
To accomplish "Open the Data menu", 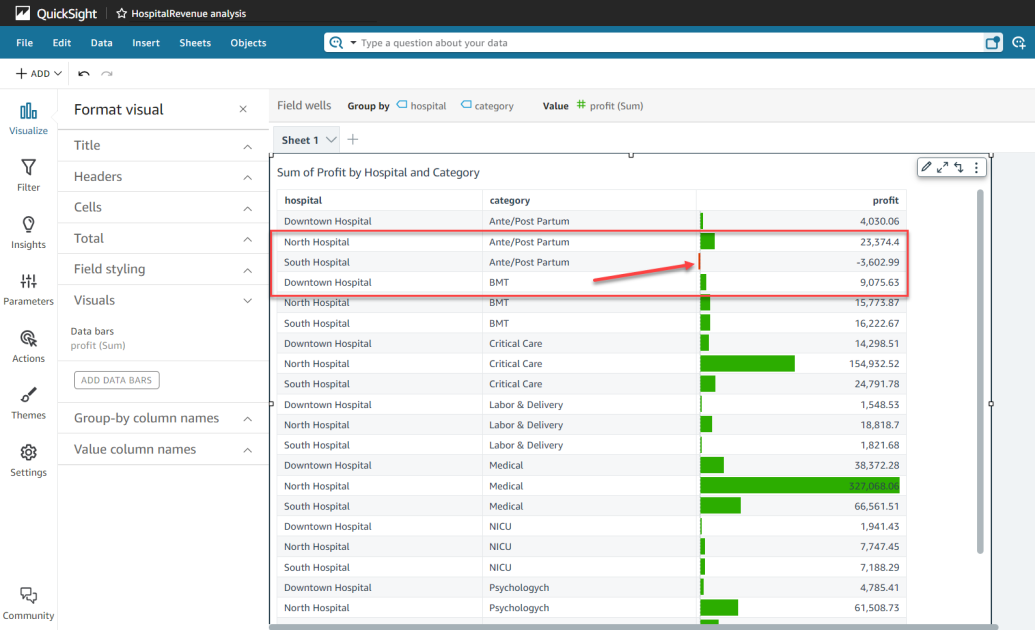I will point(100,43).
